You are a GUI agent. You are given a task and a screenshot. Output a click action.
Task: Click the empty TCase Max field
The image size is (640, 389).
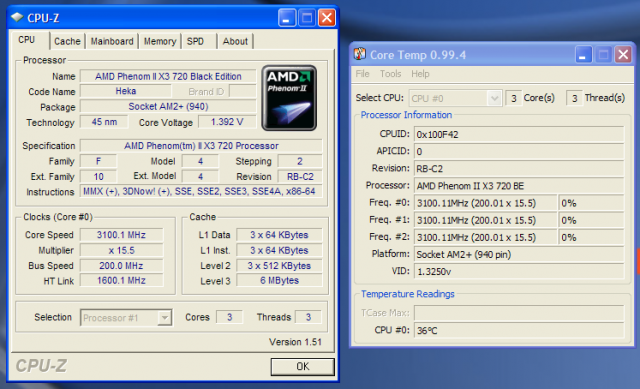pos(519,313)
